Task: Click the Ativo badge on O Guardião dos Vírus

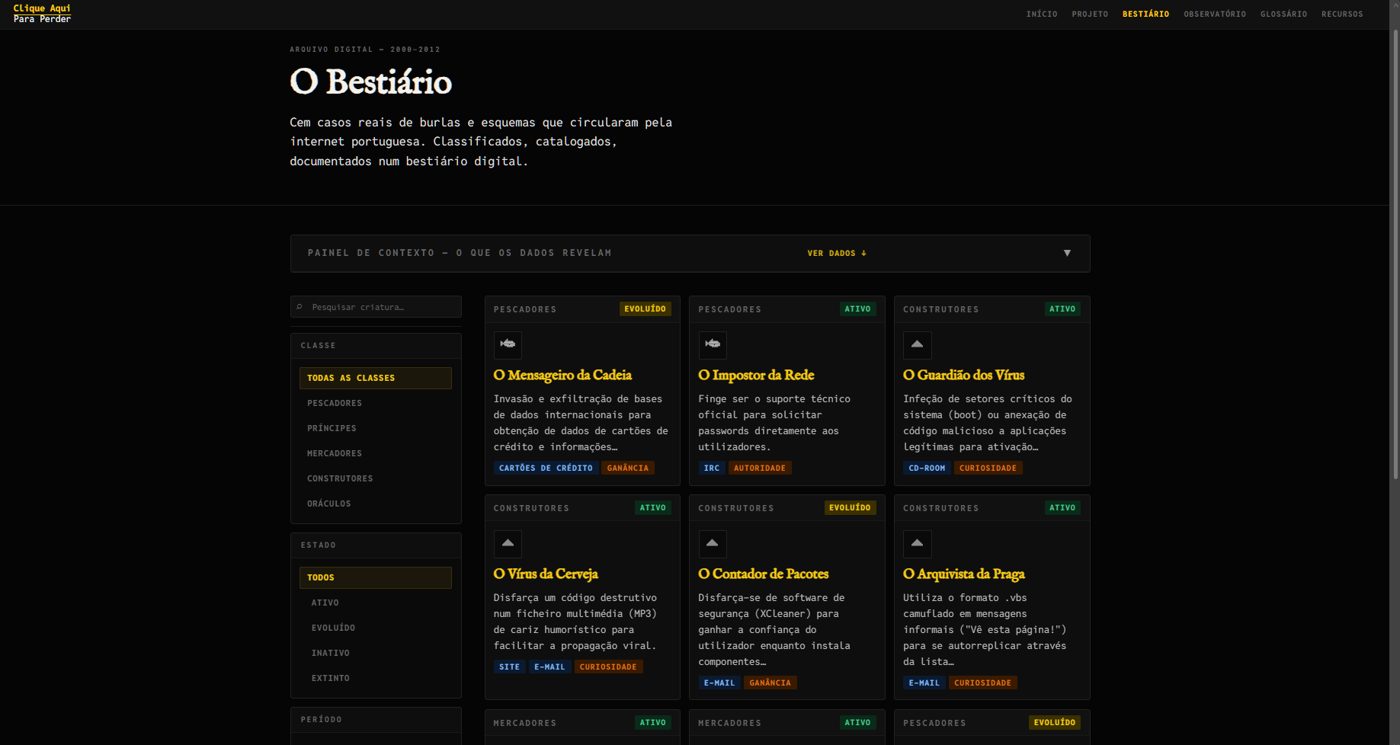Action: point(1063,309)
